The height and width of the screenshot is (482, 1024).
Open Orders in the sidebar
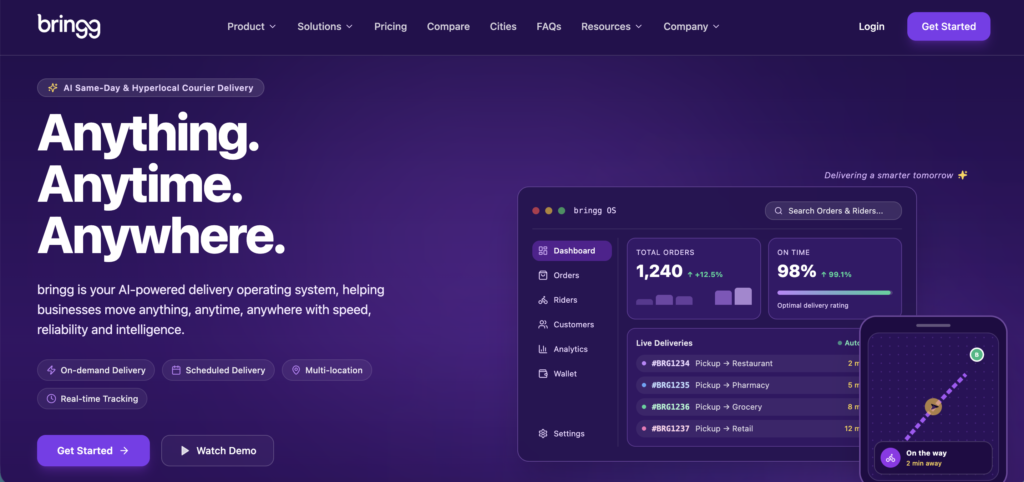point(572,276)
